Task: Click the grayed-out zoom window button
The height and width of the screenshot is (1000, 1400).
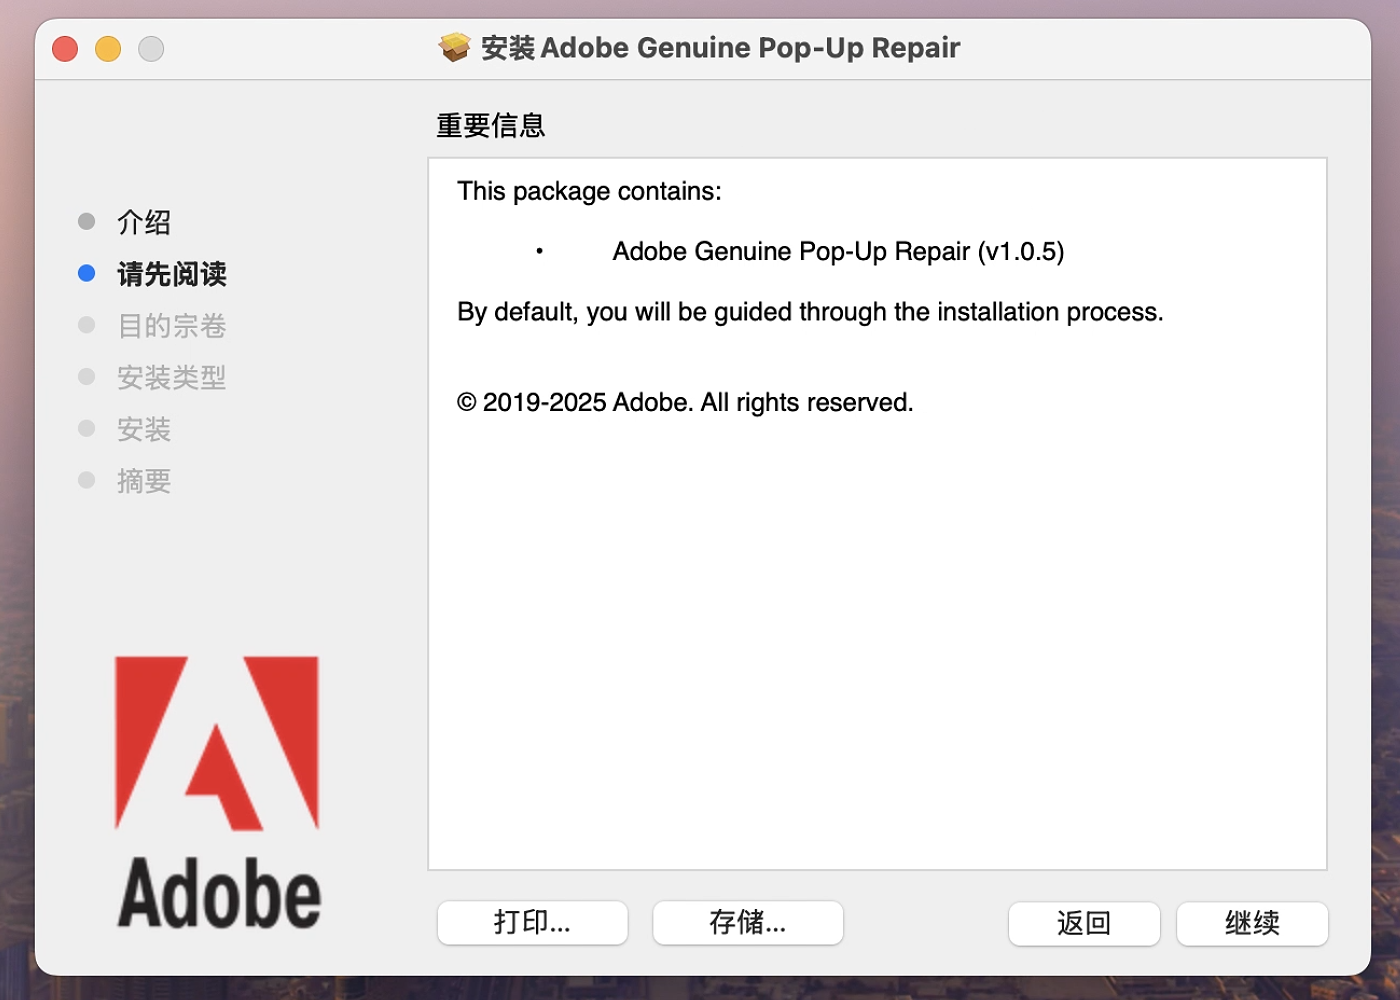Action: click(x=151, y=48)
